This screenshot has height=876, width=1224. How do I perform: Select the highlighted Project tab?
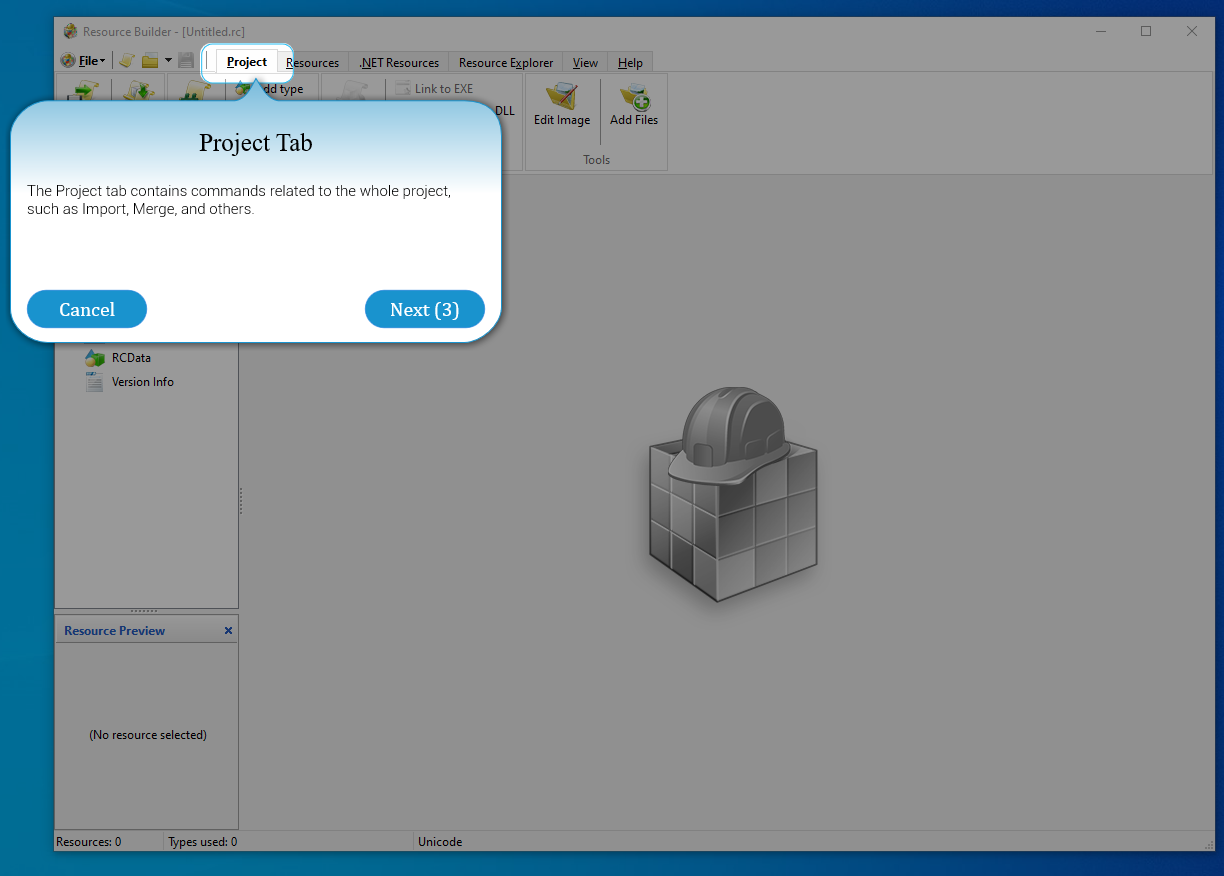(247, 62)
